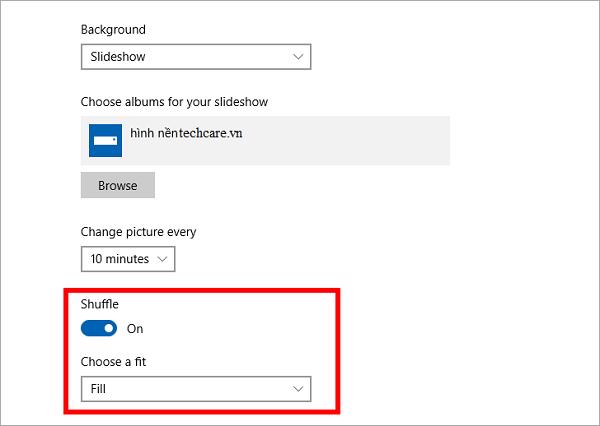Click the chevron arrow beside 10 minutes
The image size is (600, 426).
pos(163,259)
